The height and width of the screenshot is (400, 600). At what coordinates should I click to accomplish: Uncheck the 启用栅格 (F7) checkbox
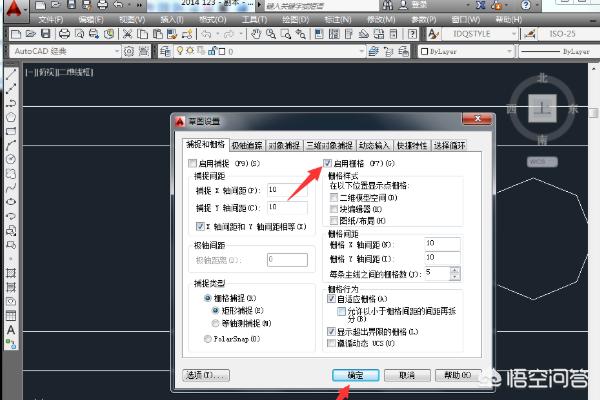coord(328,162)
